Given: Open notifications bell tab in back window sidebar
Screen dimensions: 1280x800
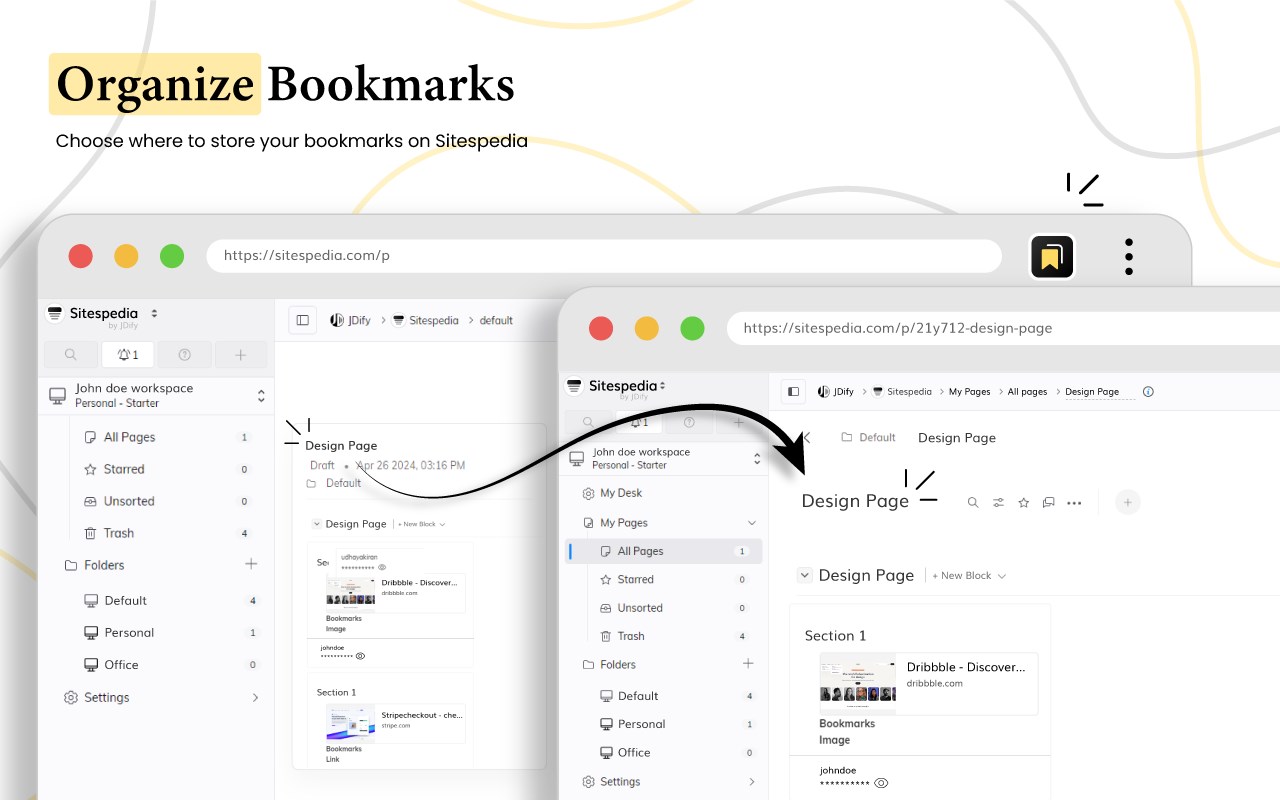Looking at the screenshot, I should point(128,354).
